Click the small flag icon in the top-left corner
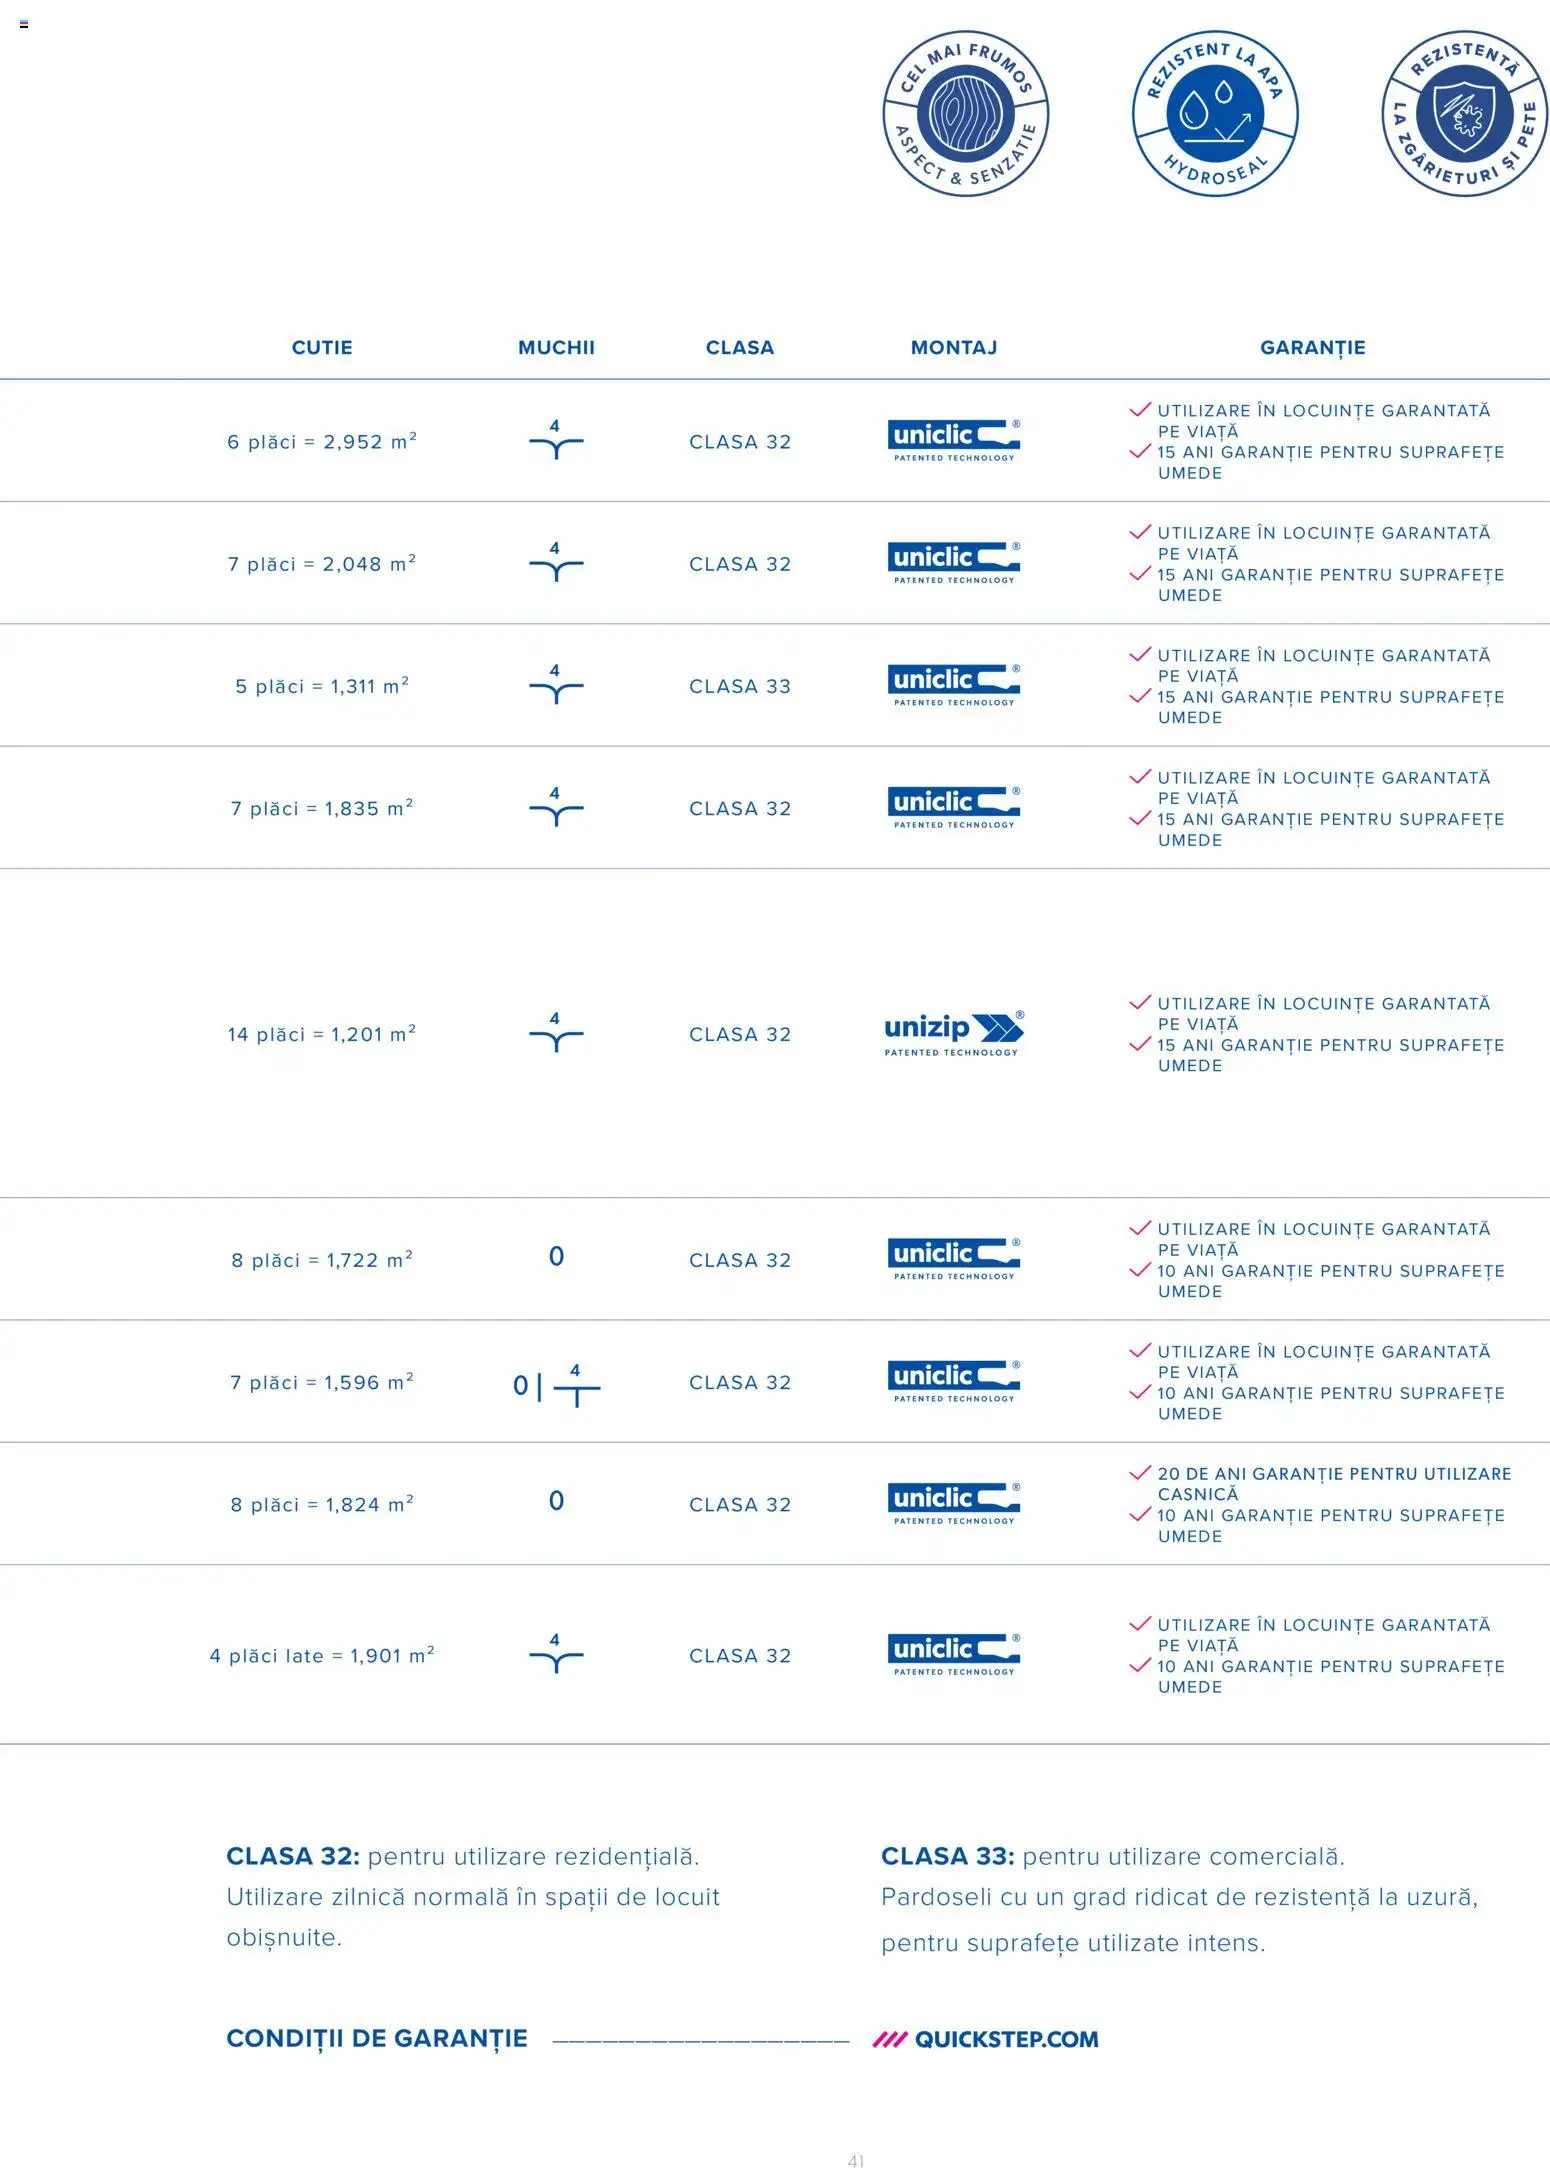Image resolution: width=1550 pixels, height=2168 pixels. pos(24,24)
